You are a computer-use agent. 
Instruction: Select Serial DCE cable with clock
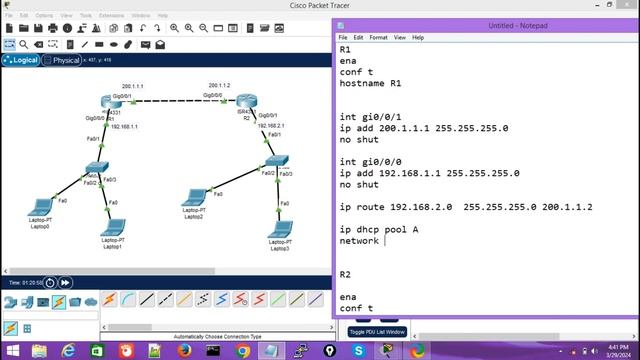pyautogui.click(x=240, y=300)
